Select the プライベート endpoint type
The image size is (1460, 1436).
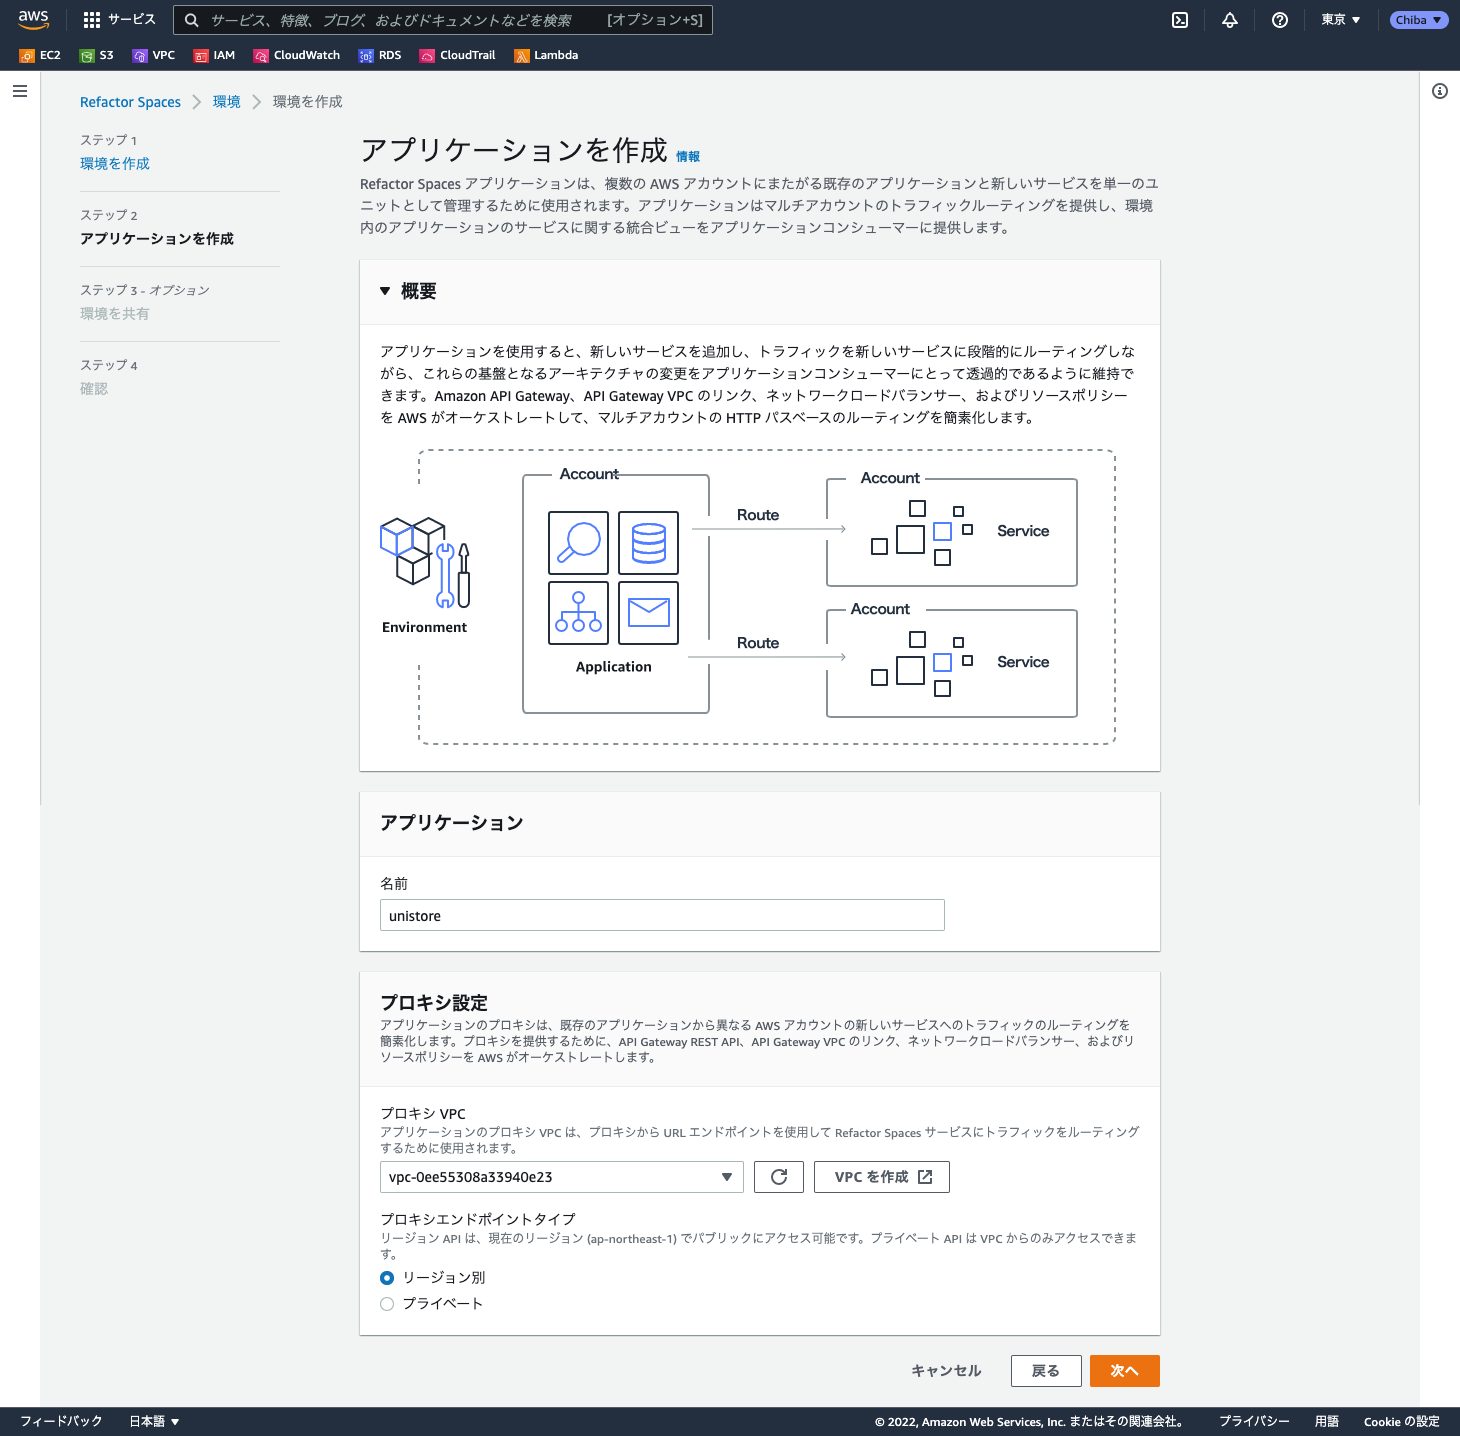(387, 1304)
